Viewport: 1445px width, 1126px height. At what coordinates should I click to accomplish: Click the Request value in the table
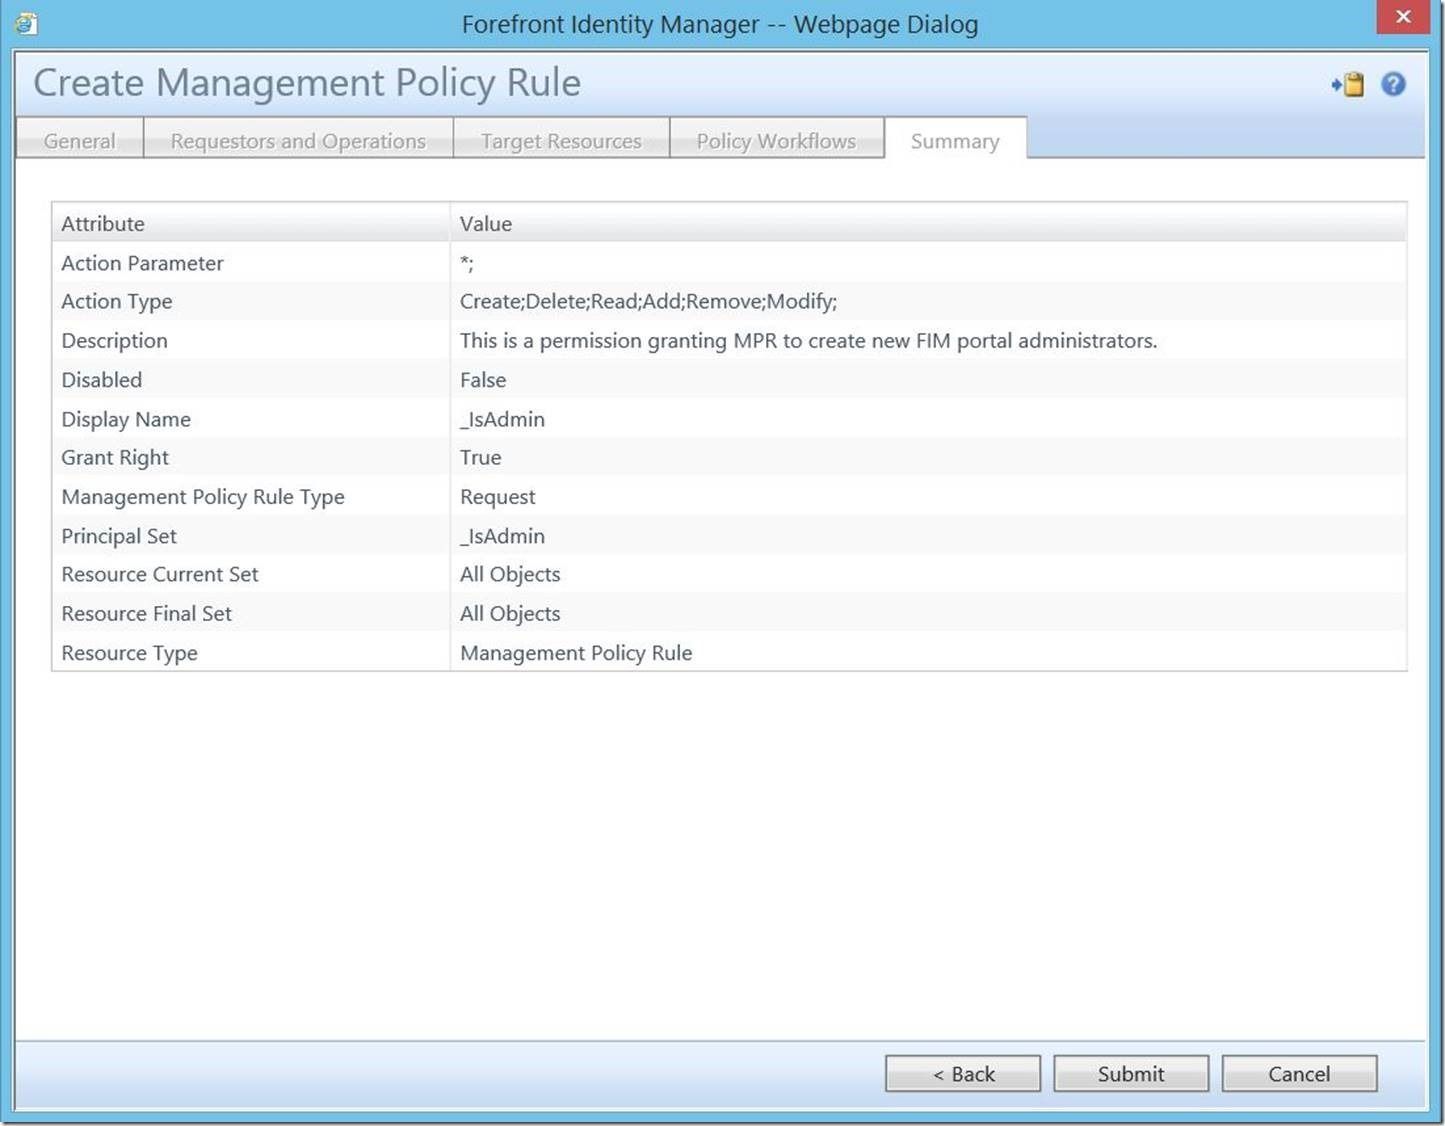(498, 497)
